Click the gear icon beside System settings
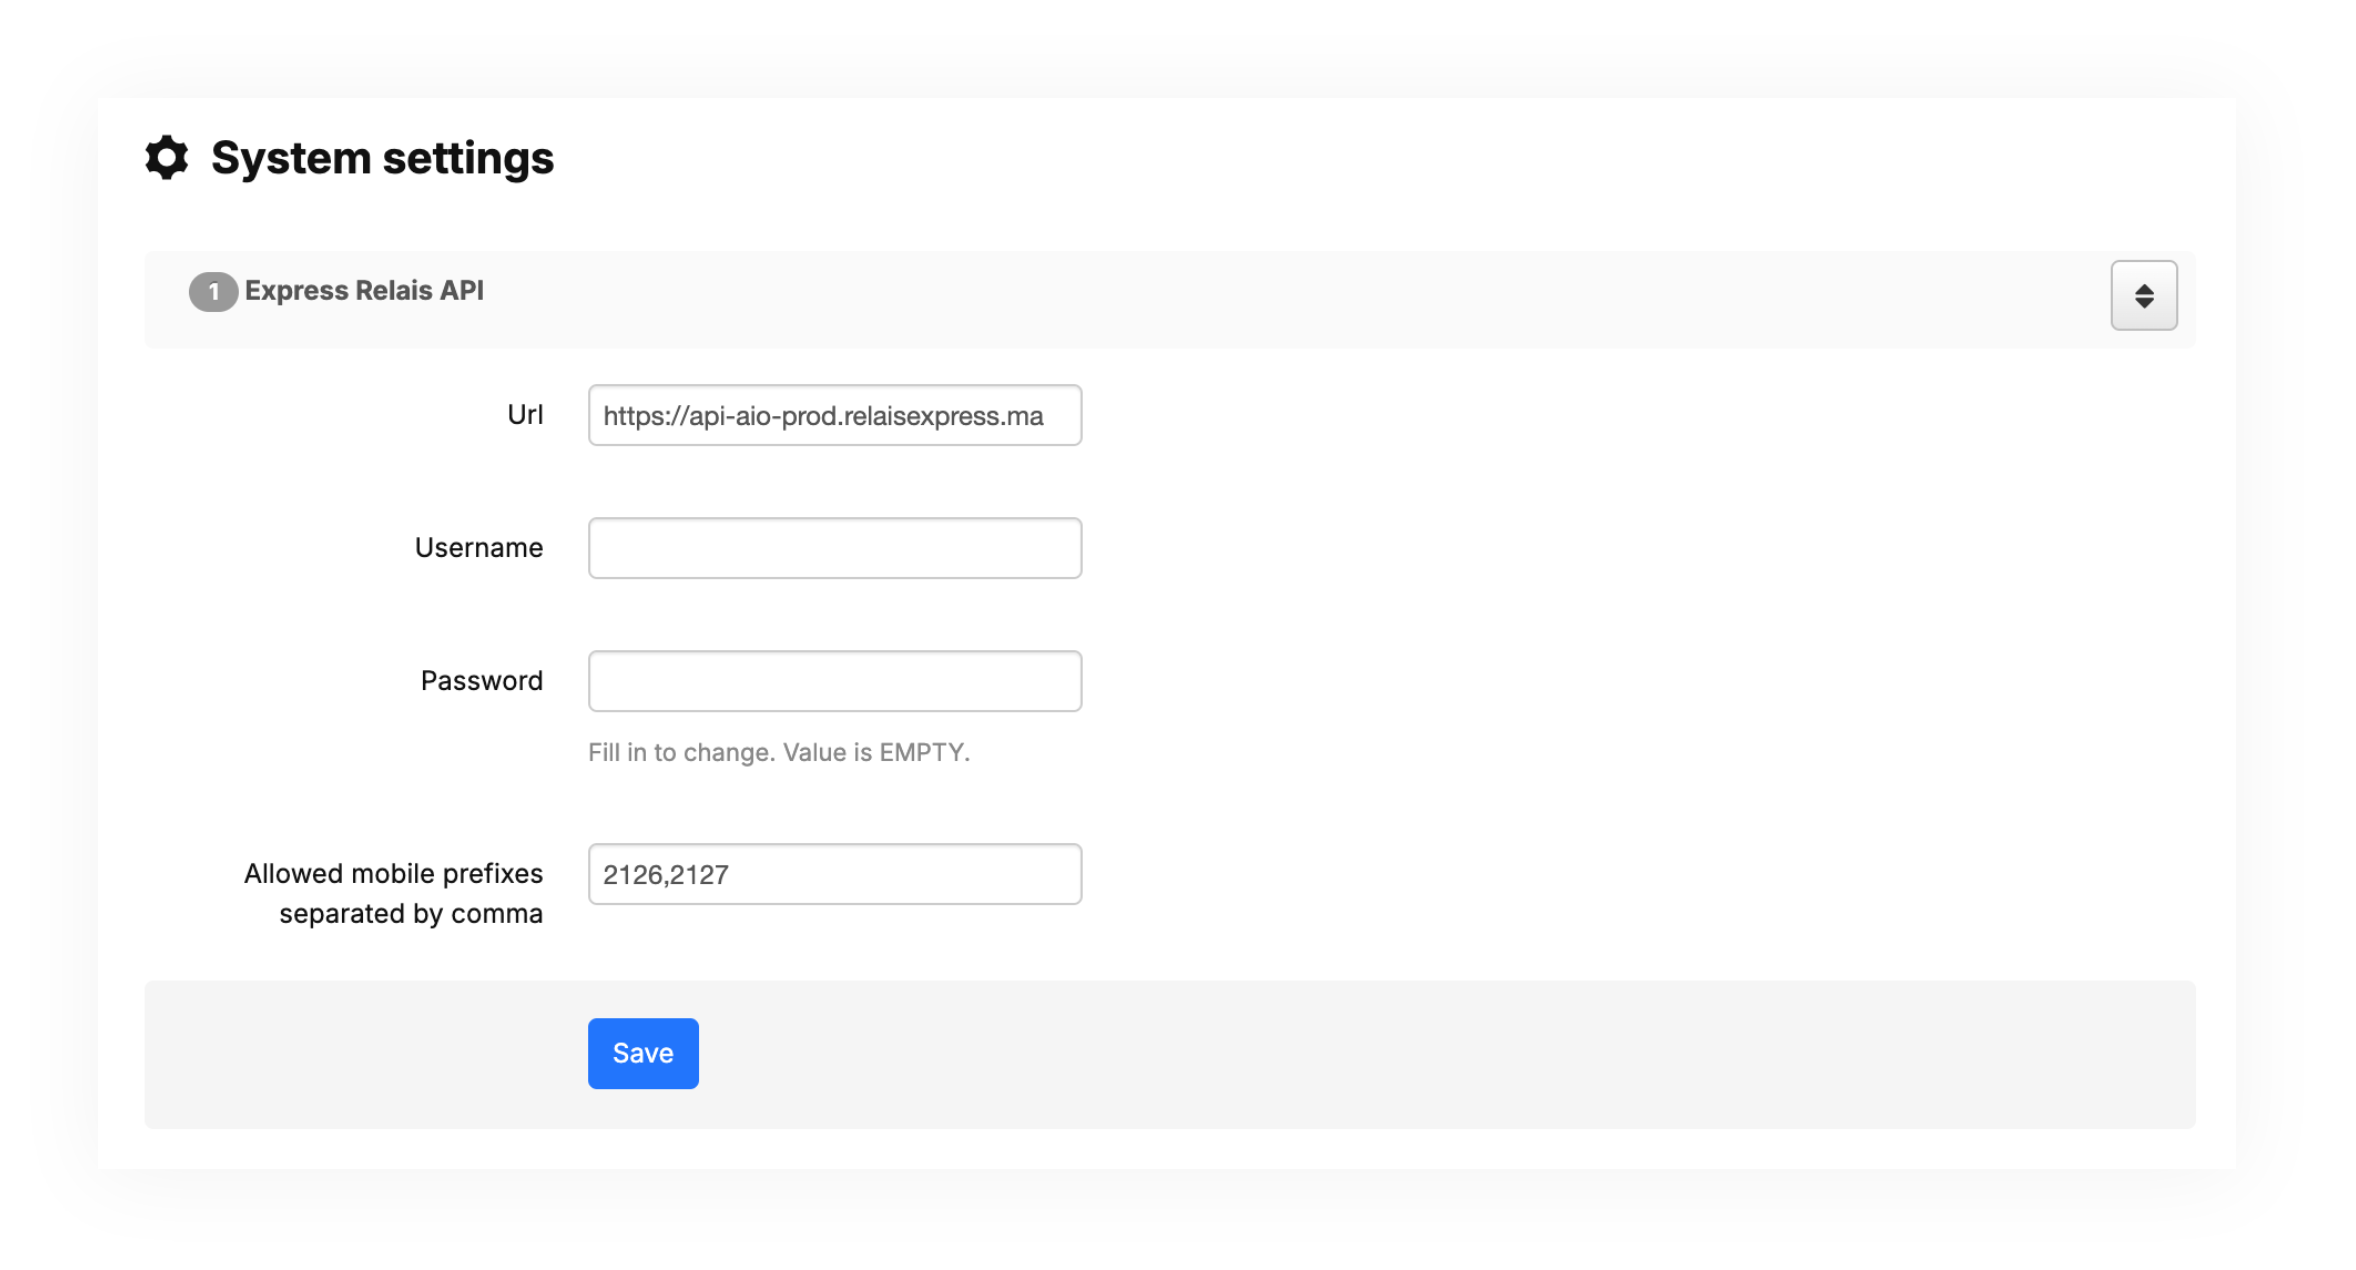This screenshot has height=1270, width=2356. 166,158
